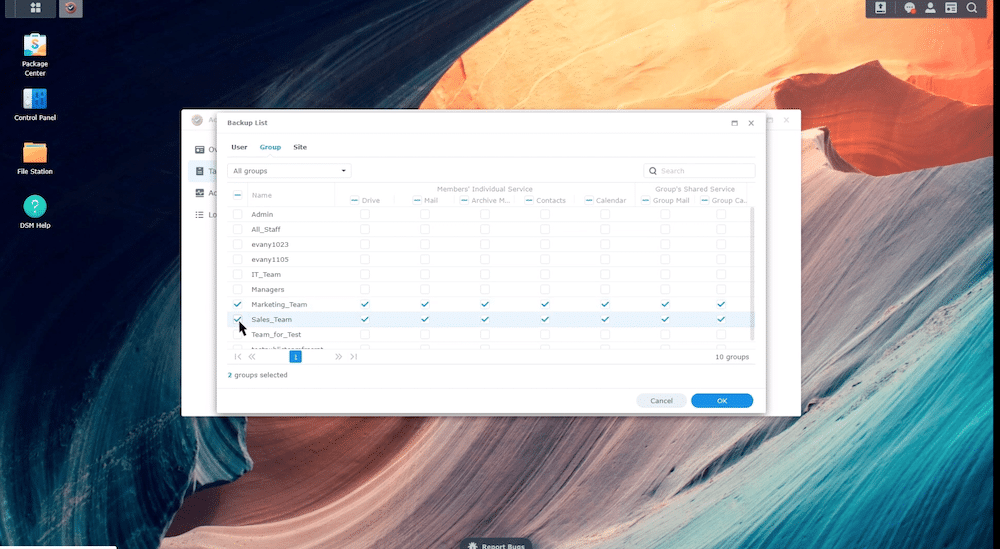Go to first page pagination icon

click(x=238, y=356)
